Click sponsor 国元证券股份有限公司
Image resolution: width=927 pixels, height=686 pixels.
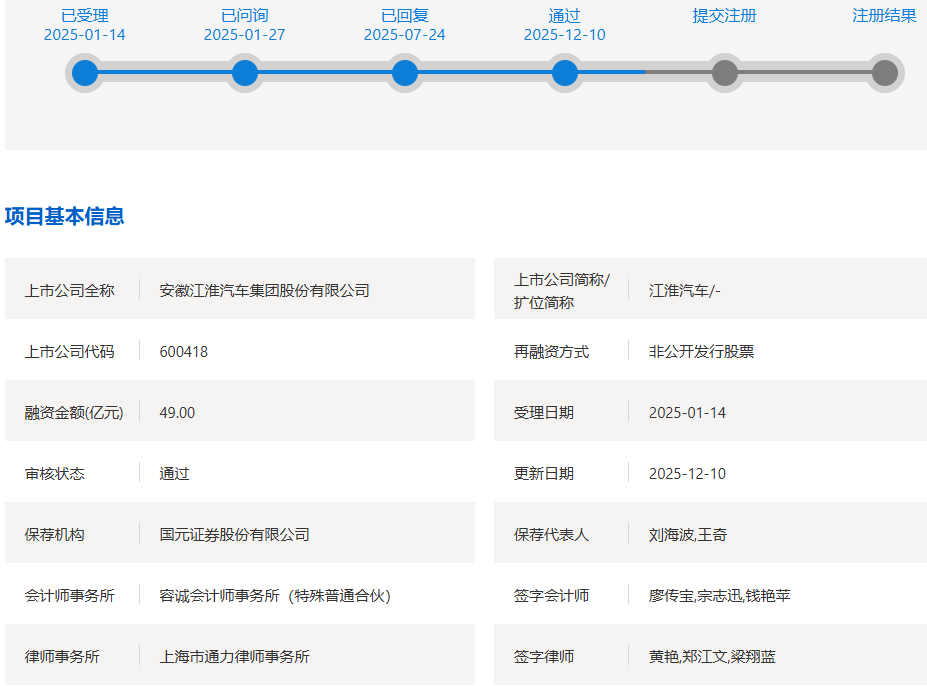point(234,534)
